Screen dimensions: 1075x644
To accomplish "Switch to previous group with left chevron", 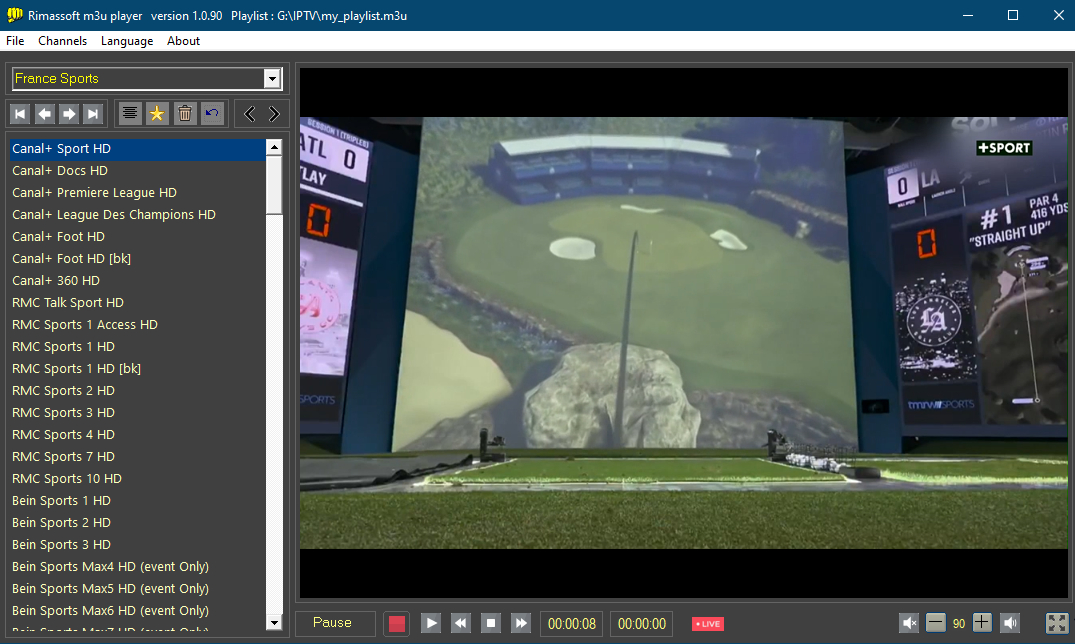I will [250, 114].
